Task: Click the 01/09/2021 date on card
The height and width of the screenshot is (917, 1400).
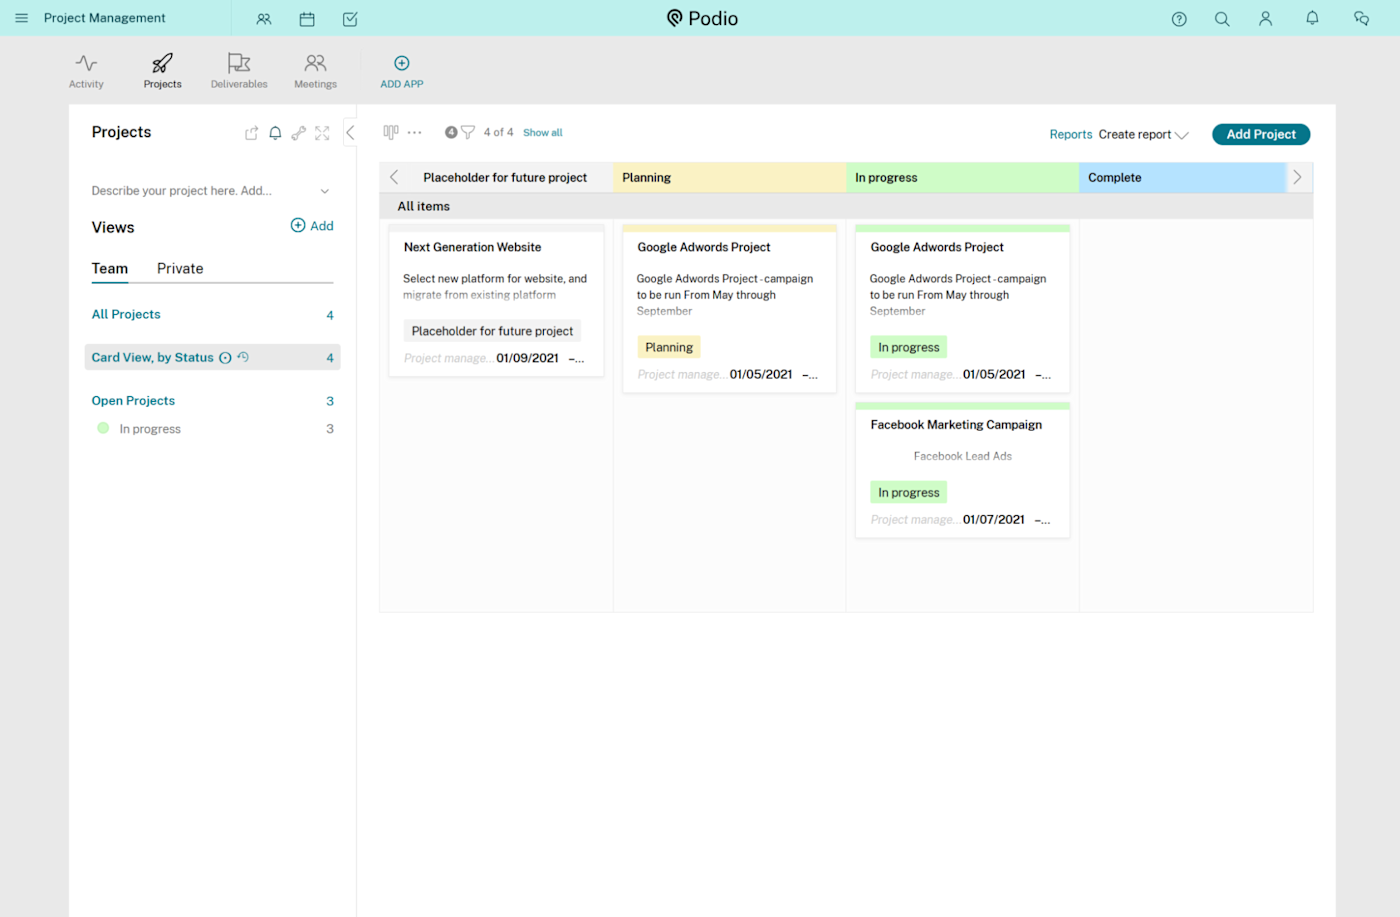Action: (x=527, y=358)
